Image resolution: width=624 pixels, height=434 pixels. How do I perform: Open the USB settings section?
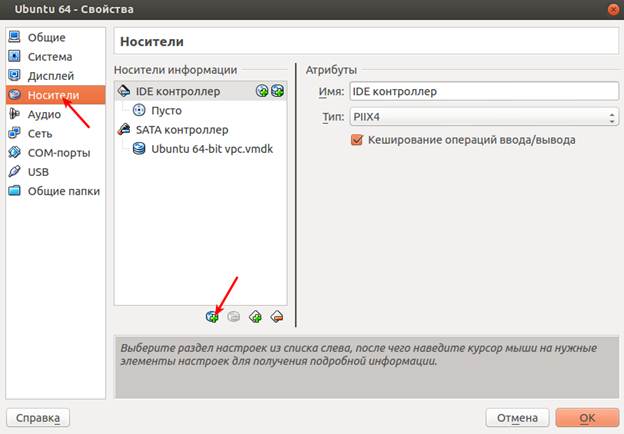(55, 171)
